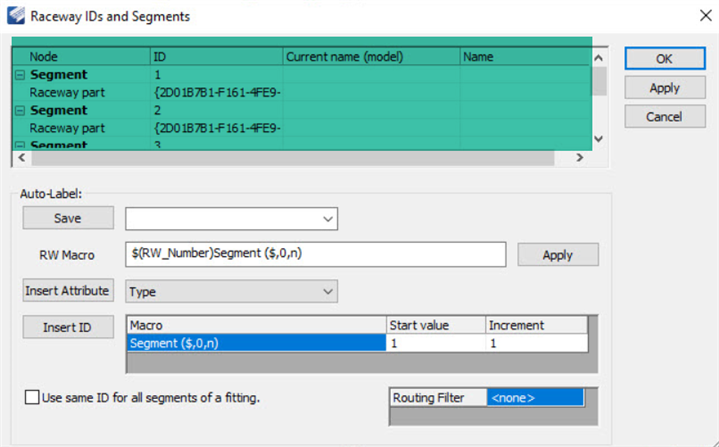Screen dimensions: 719x447
Task: Click the Insert Attribute button
Action: click(68, 291)
